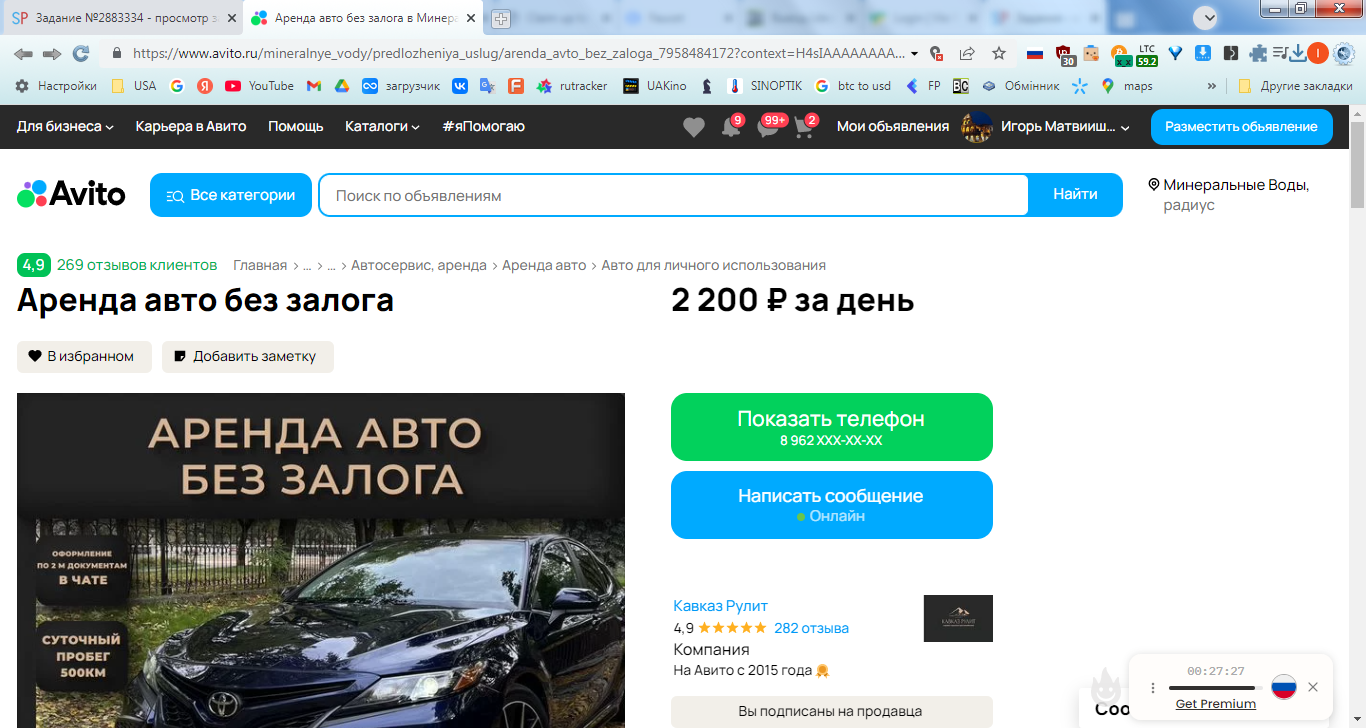Screen dimensions: 1366x728
Task: Open the shopping cart icon
Action: coord(805,127)
